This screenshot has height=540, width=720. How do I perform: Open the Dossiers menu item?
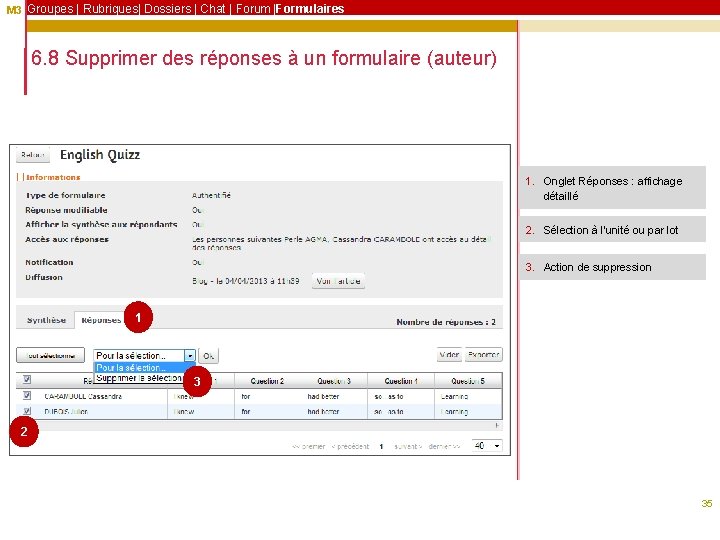[x=168, y=9]
